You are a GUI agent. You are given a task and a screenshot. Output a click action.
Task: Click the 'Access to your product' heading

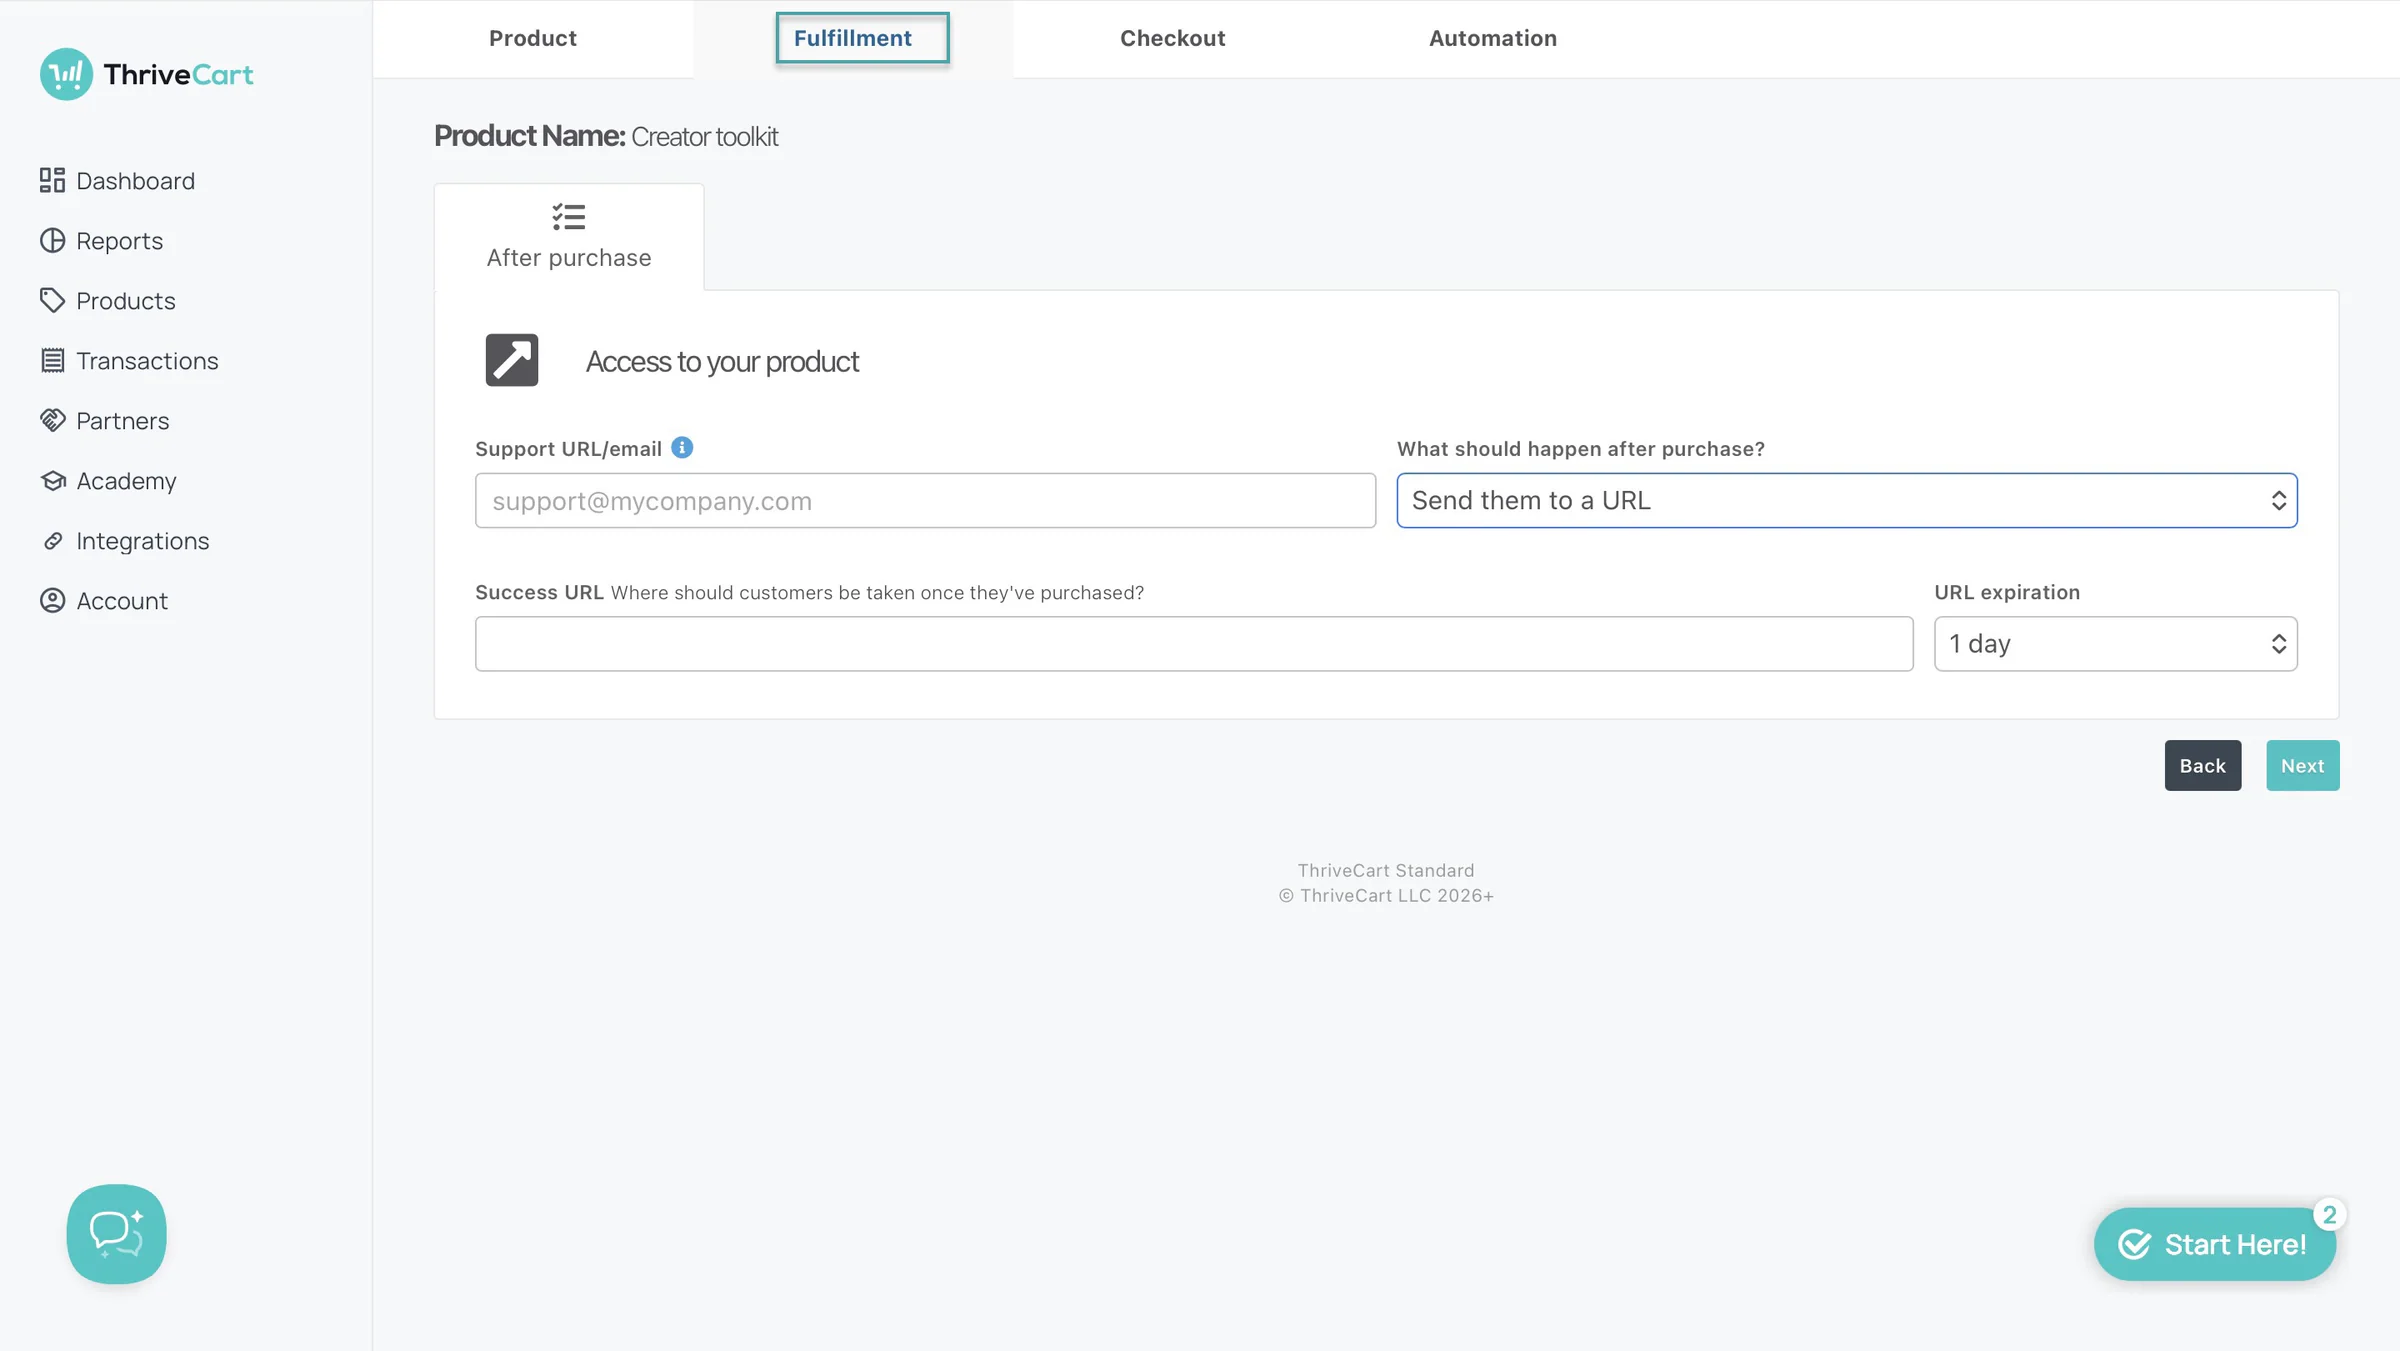click(722, 361)
